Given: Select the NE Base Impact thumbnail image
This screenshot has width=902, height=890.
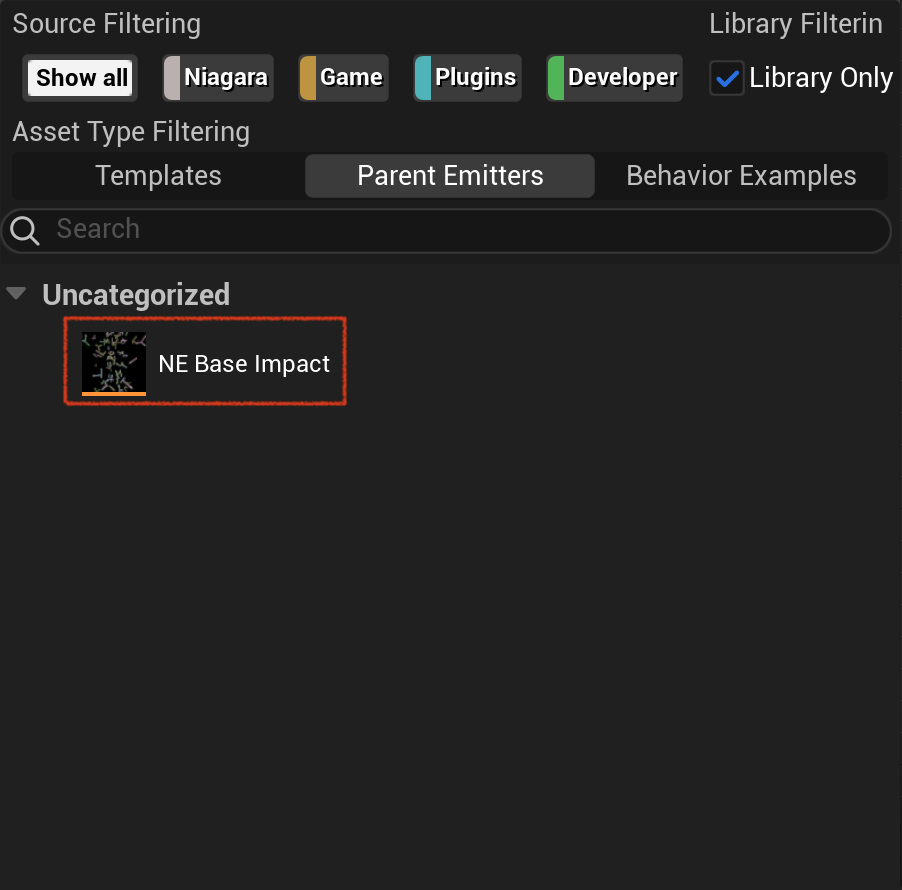Looking at the screenshot, I should [x=114, y=364].
